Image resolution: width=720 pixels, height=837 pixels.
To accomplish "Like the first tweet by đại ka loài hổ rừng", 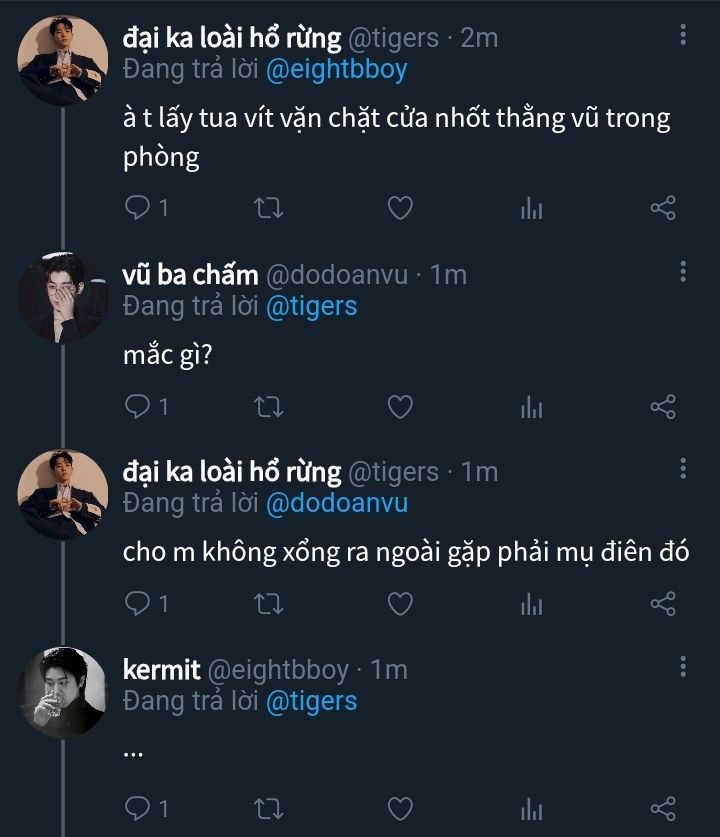I will point(400,208).
